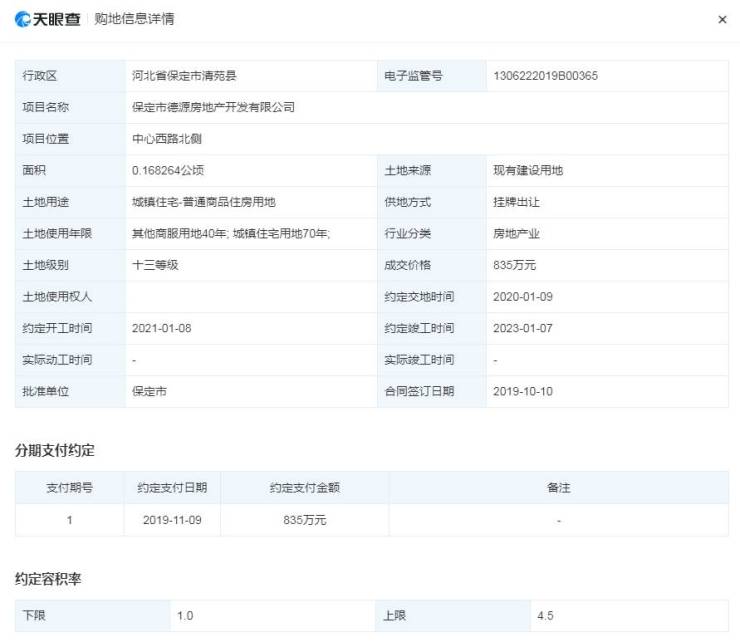Click supply method value 挂牌出让
Screen dimensions: 740x642
(516, 202)
